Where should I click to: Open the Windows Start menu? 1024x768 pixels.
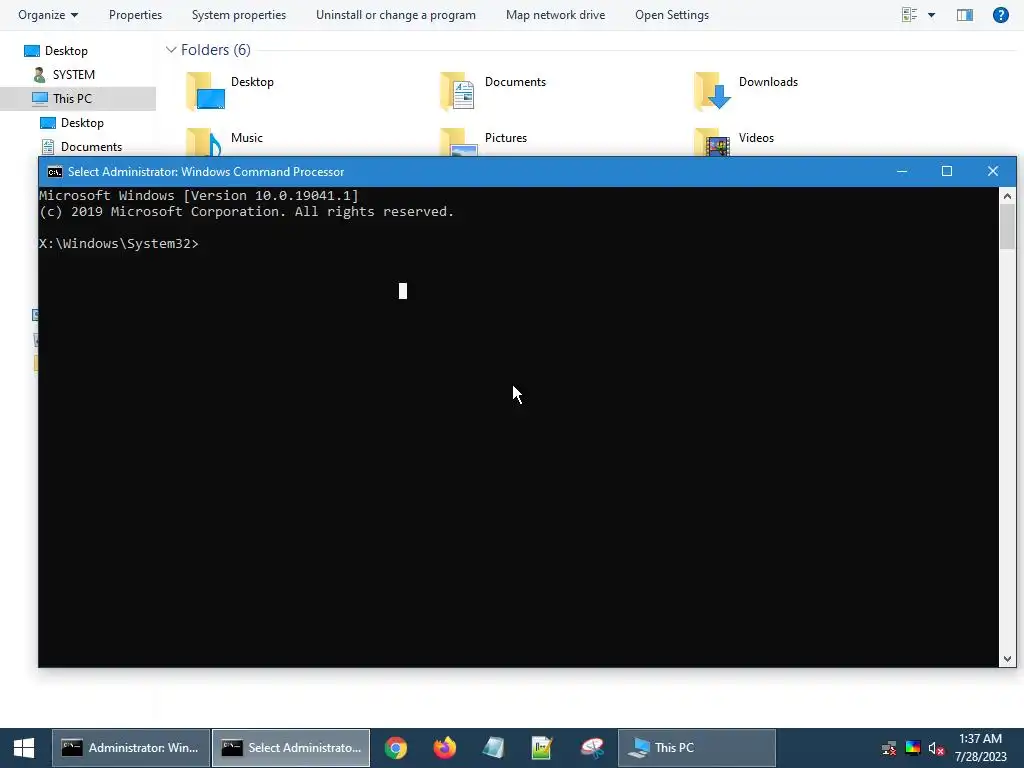point(24,748)
